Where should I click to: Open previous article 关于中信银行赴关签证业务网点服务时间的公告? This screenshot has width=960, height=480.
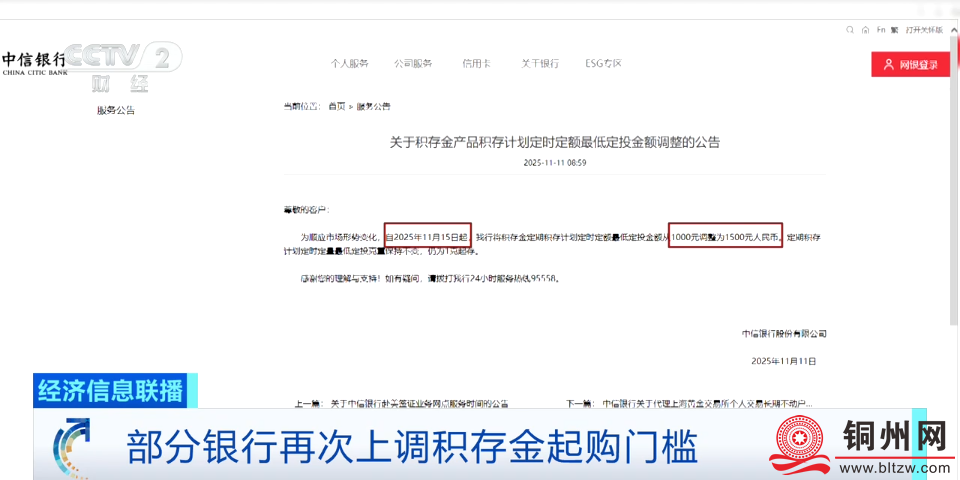click(x=419, y=404)
